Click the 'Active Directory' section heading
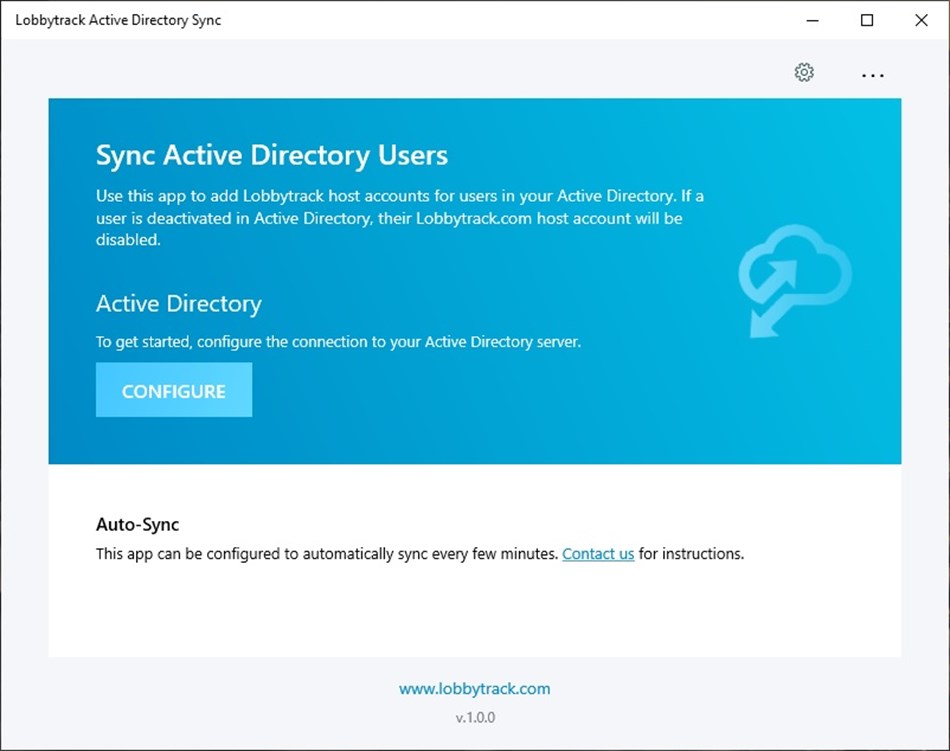950x751 pixels. click(x=179, y=303)
